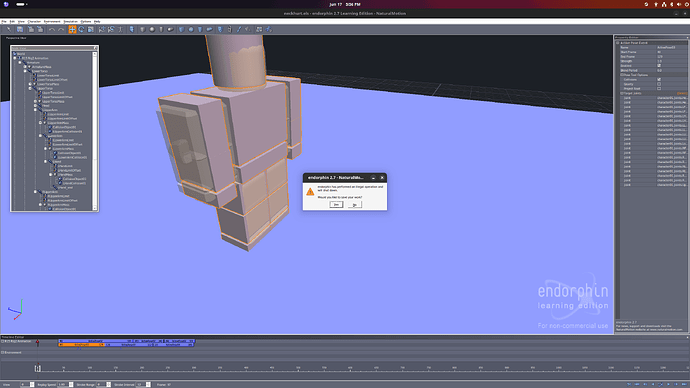The width and height of the screenshot is (690, 388).
Task: Open the View menu
Action: coord(21,21)
